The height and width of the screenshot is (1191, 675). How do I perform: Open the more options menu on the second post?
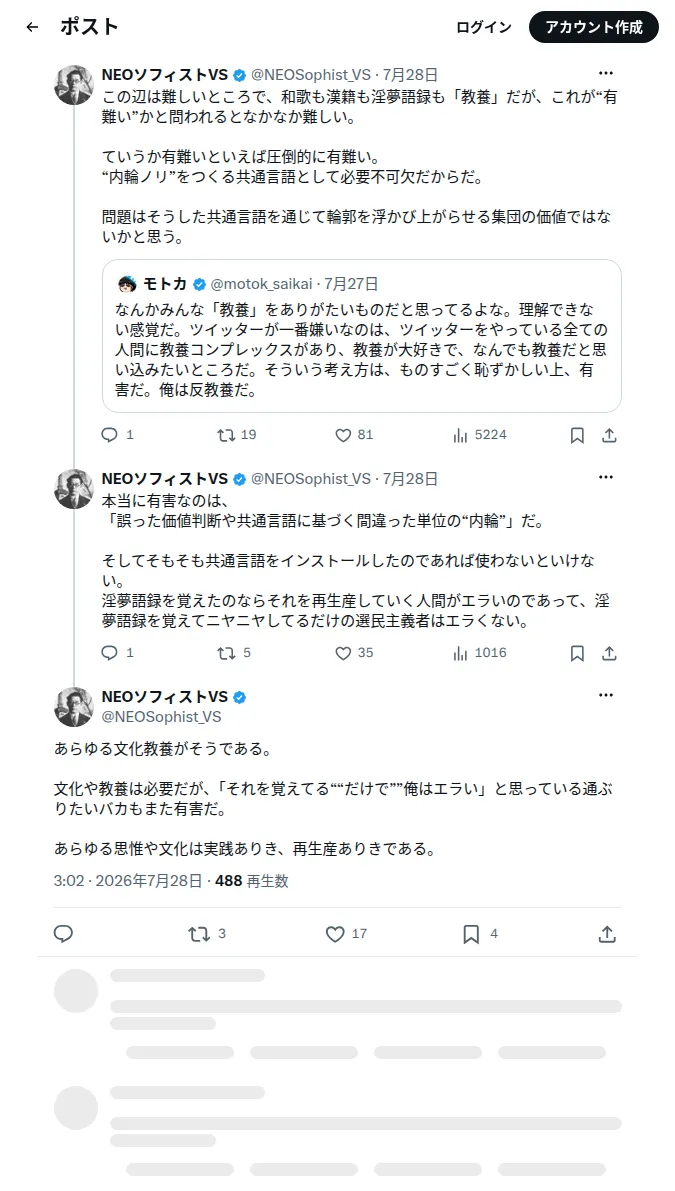pos(605,478)
